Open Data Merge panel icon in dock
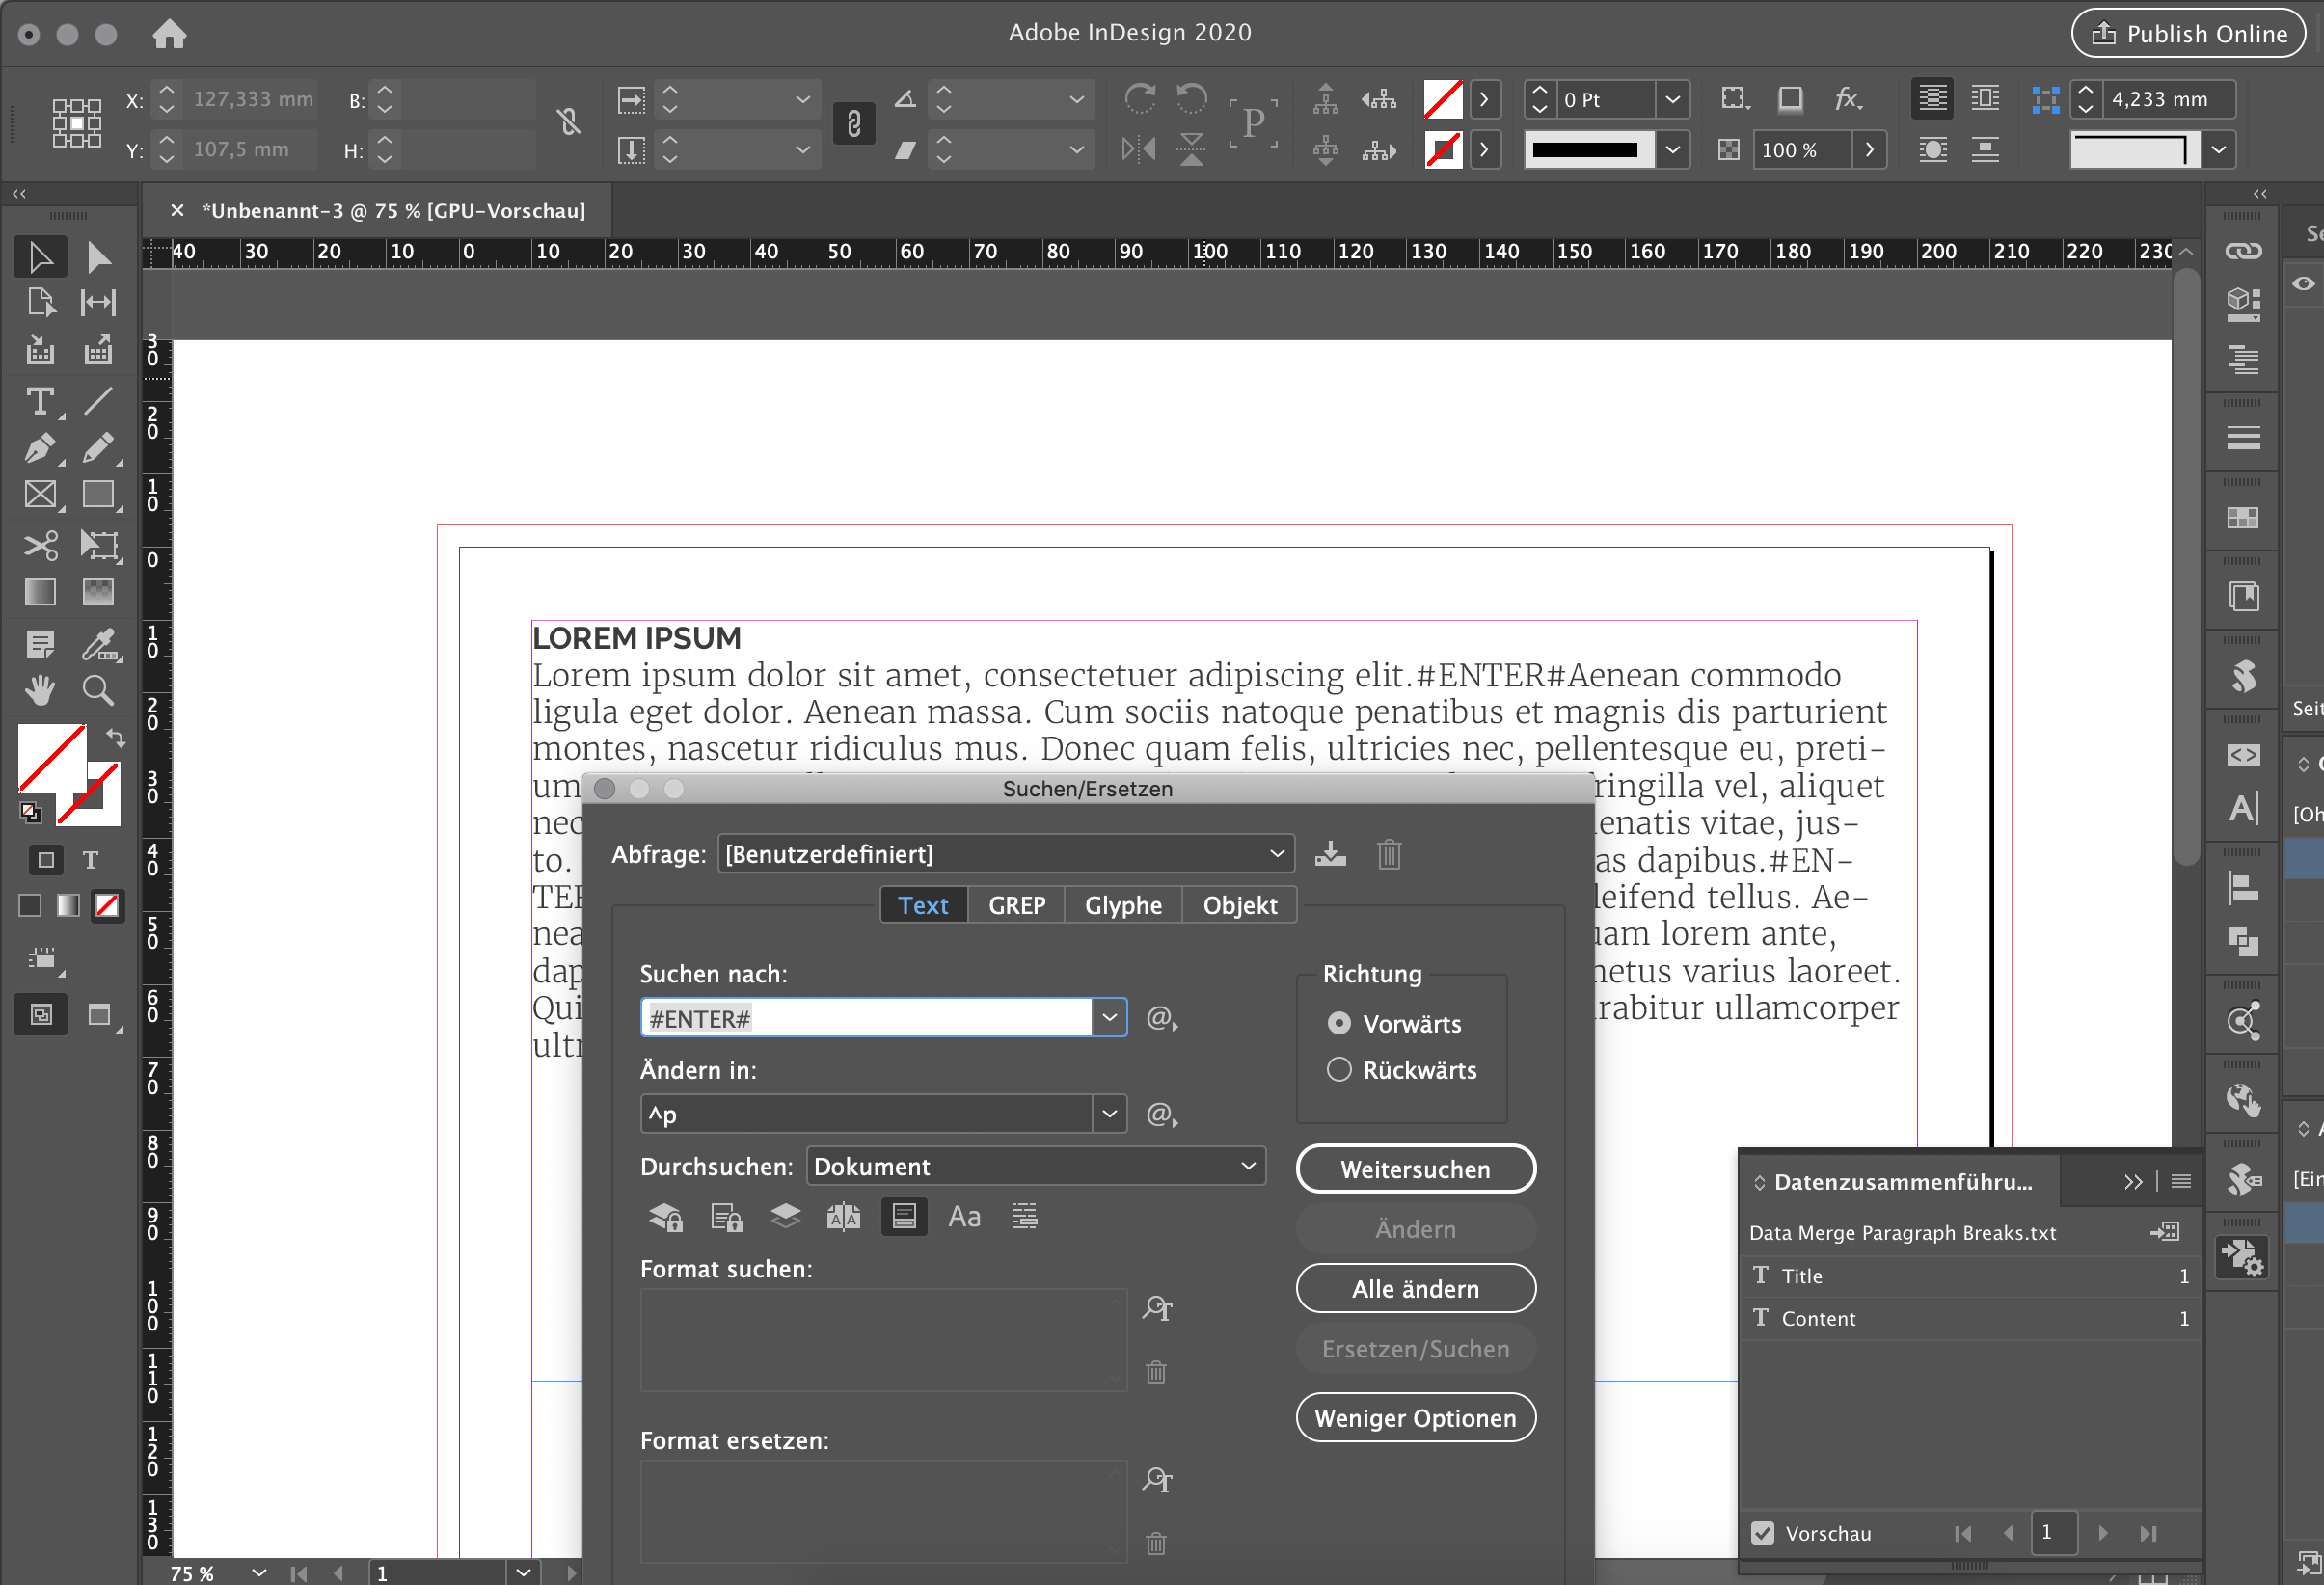This screenshot has width=2324, height=1585. (2243, 1257)
